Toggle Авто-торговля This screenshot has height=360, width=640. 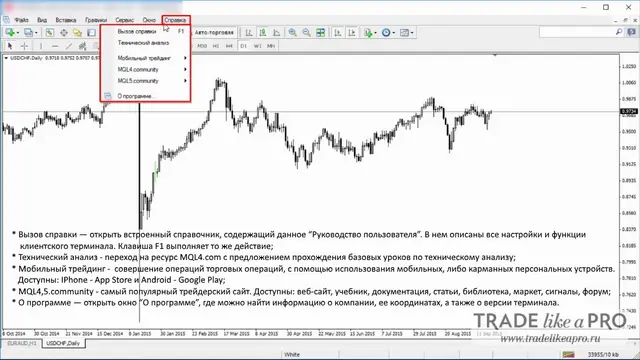[213, 33]
